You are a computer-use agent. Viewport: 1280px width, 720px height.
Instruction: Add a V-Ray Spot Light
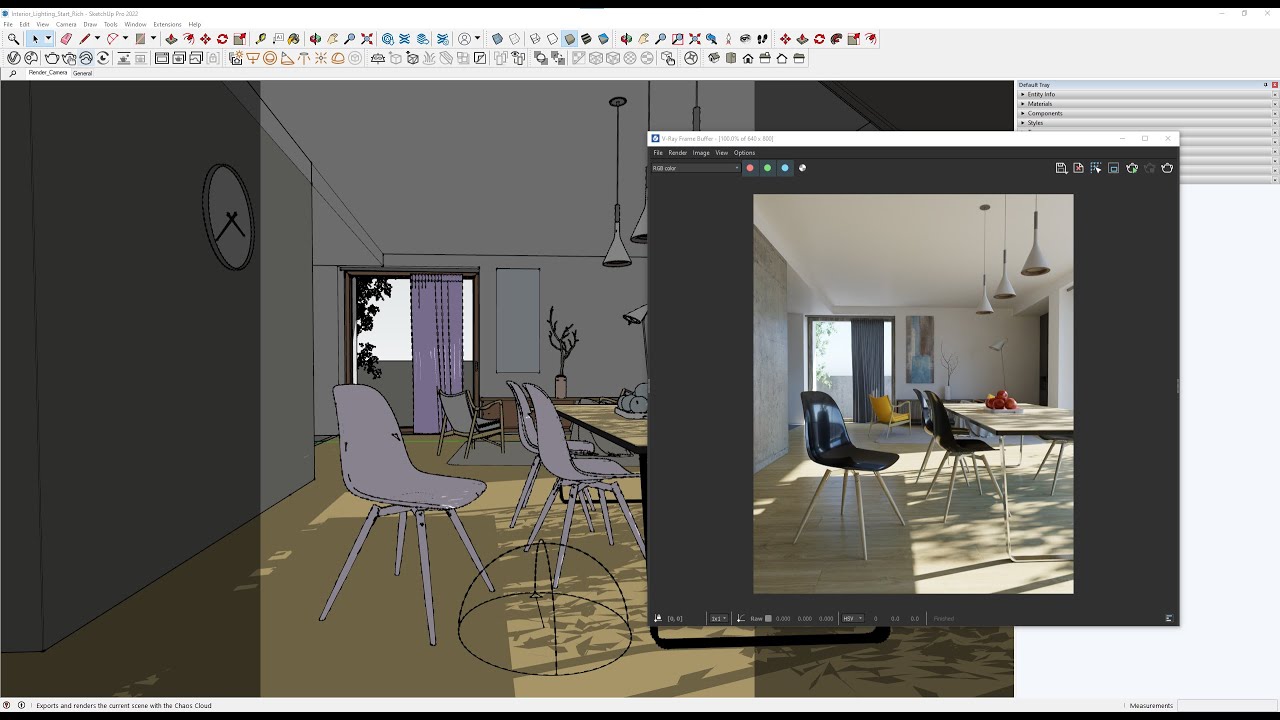[287, 58]
